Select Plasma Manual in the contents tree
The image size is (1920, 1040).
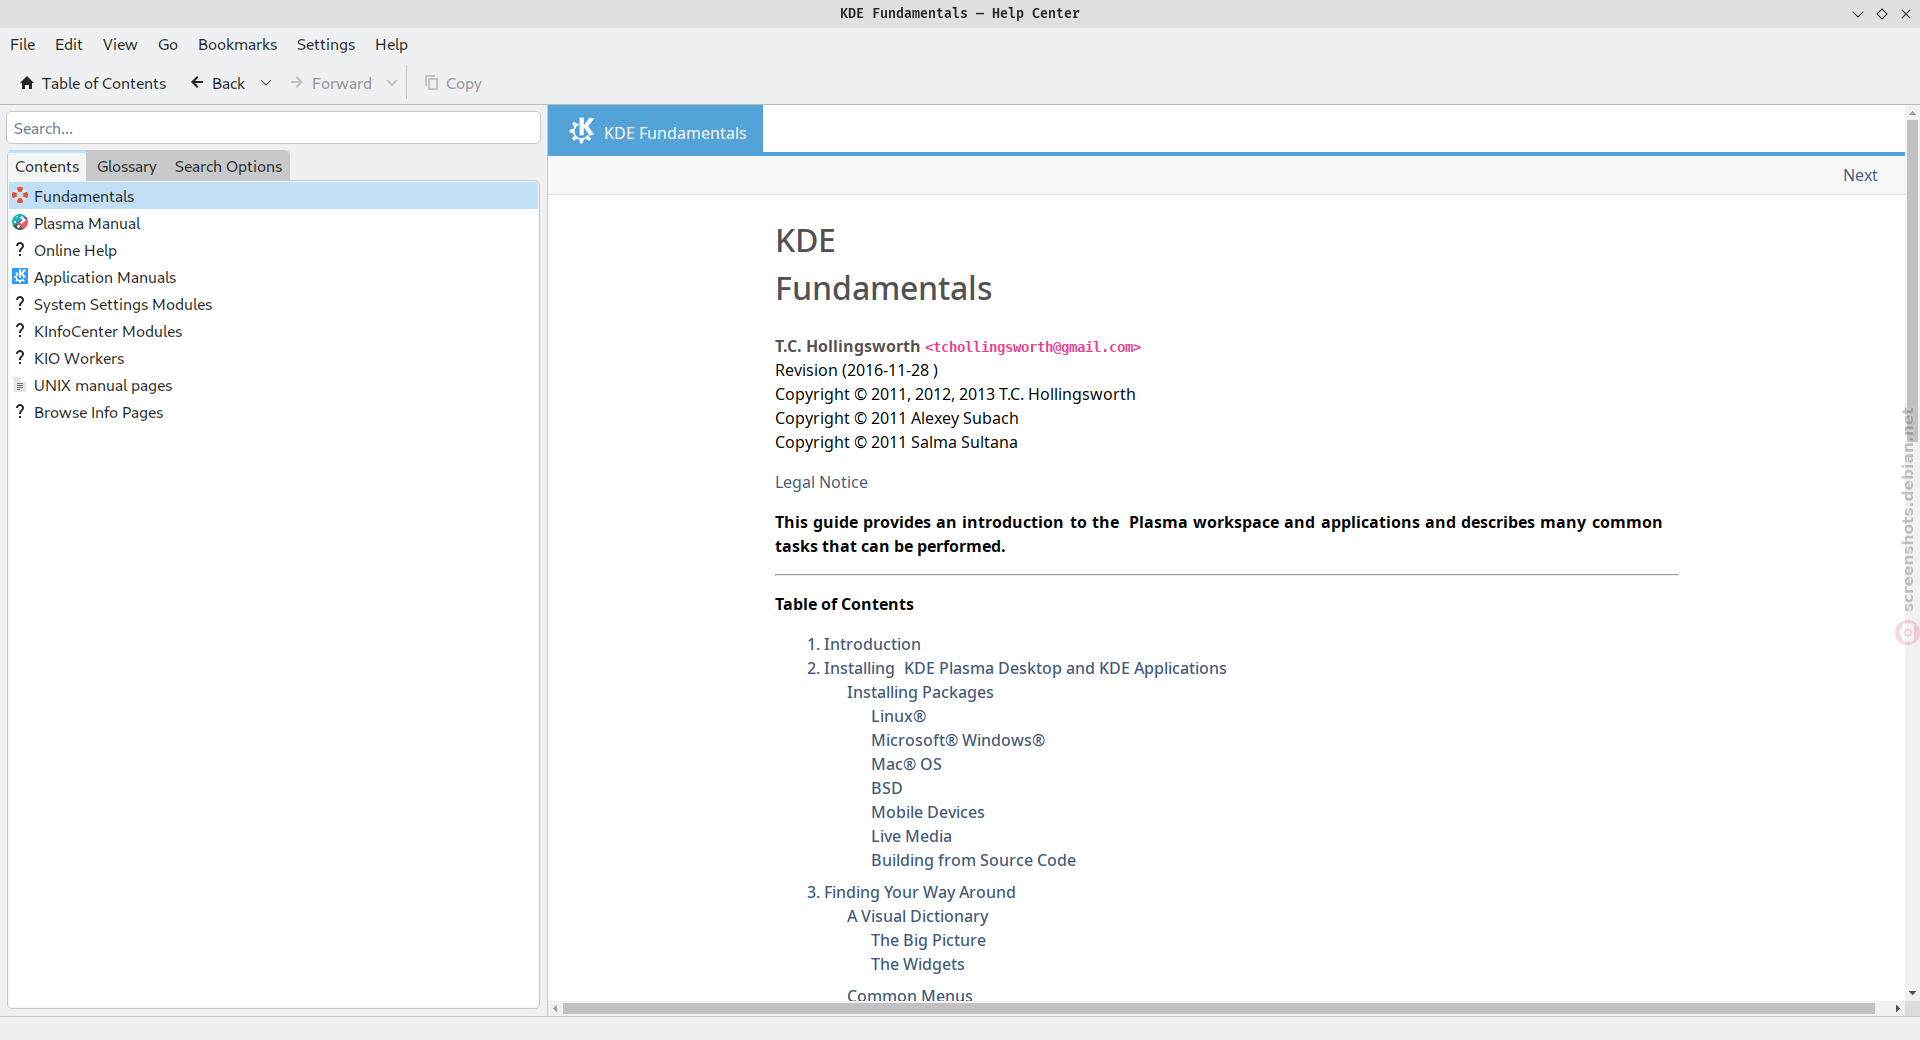pyautogui.click(x=273, y=223)
